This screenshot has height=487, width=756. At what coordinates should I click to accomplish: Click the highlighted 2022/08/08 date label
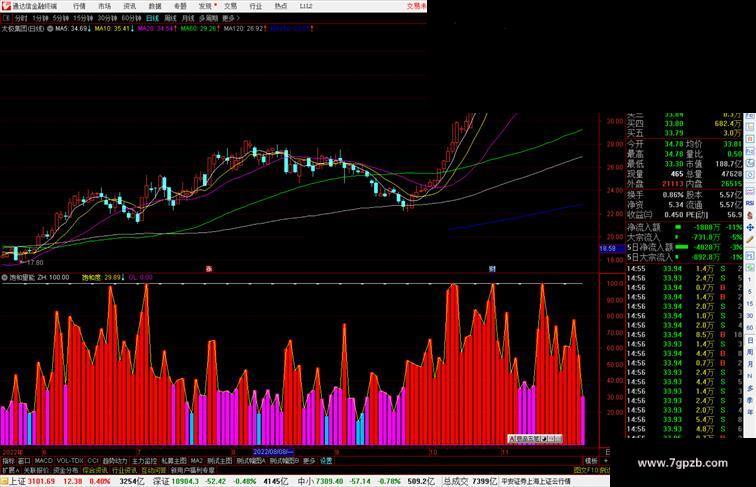(273, 452)
